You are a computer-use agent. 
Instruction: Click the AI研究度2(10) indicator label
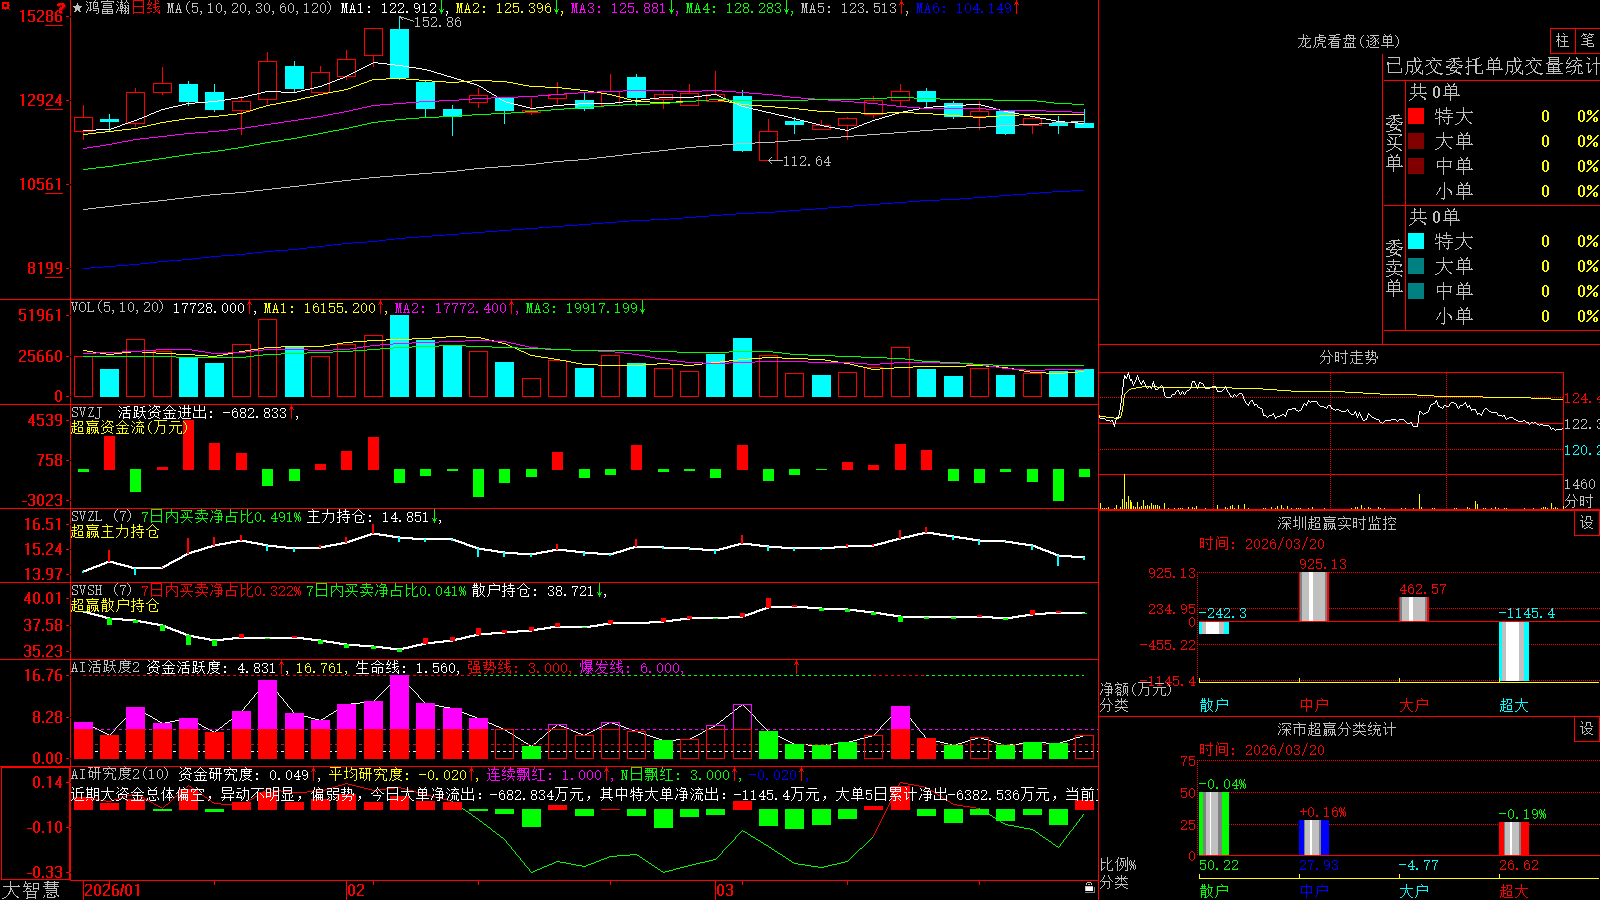pyautogui.click(x=120, y=774)
